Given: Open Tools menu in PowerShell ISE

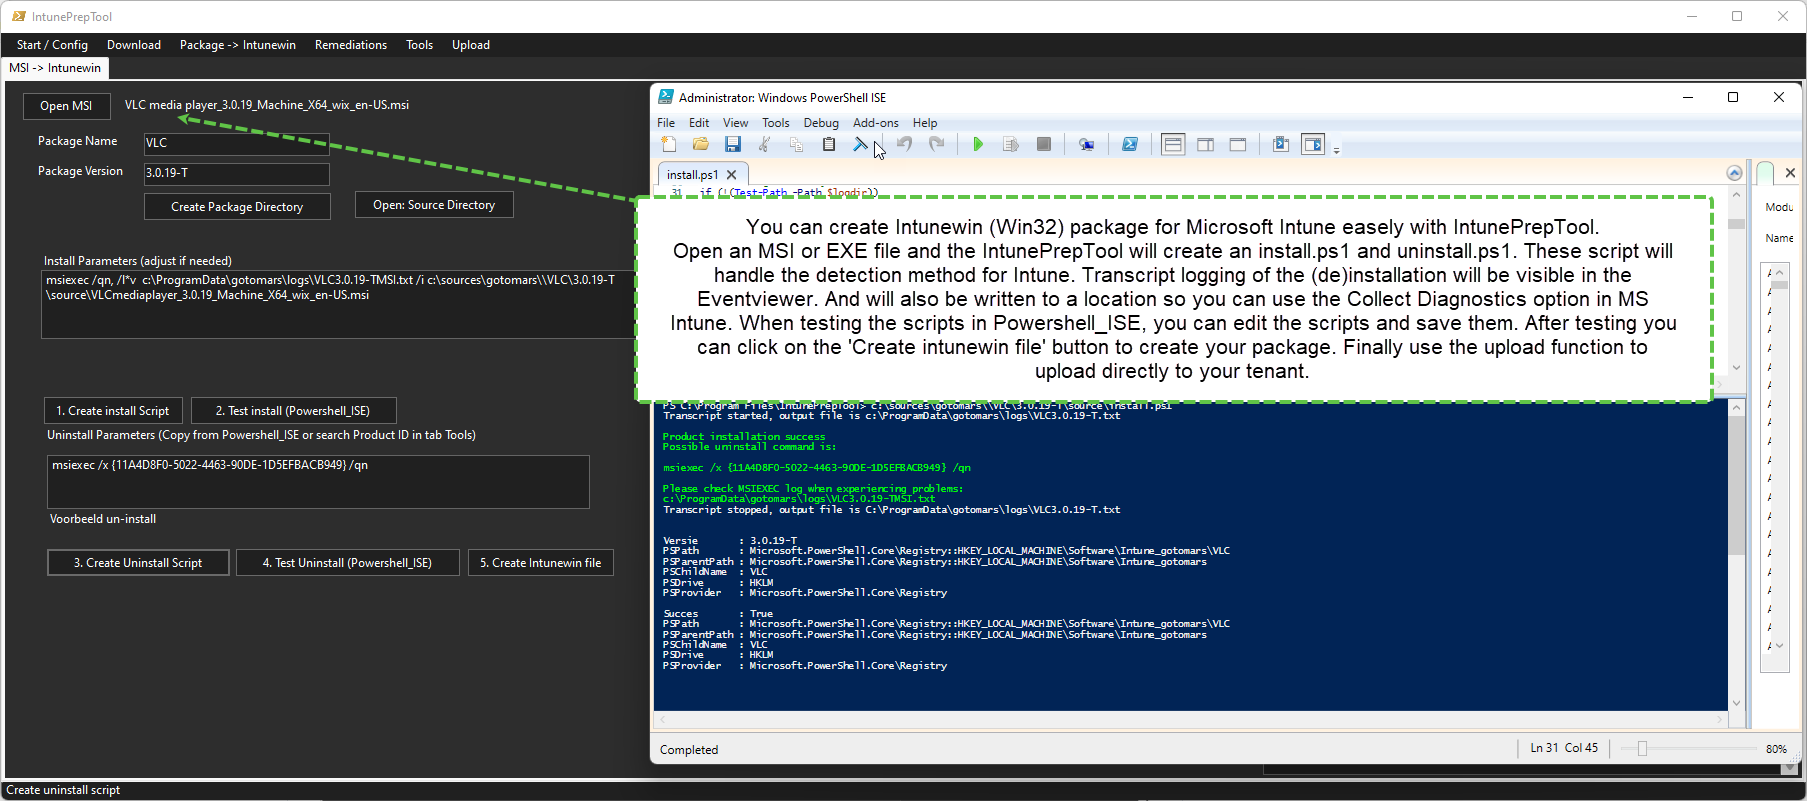Looking at the screenshot, I should 776,123.
